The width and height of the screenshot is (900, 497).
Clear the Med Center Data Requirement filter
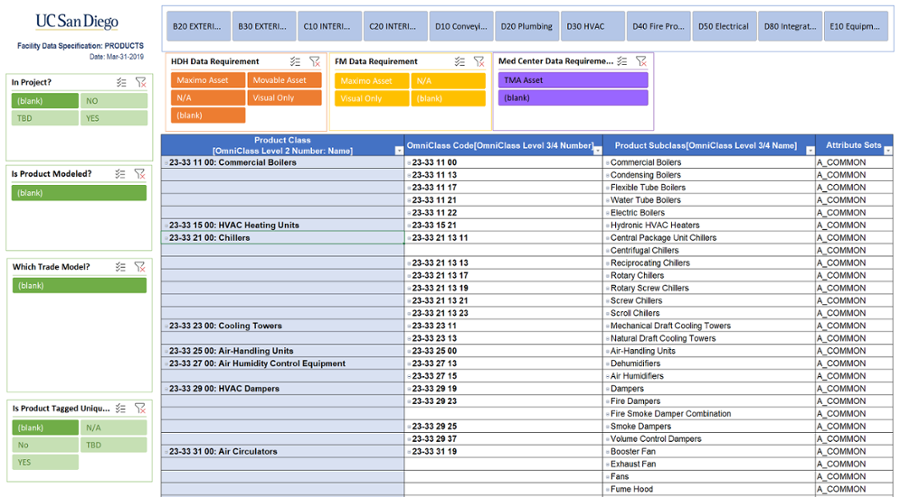tap(641, 61)
